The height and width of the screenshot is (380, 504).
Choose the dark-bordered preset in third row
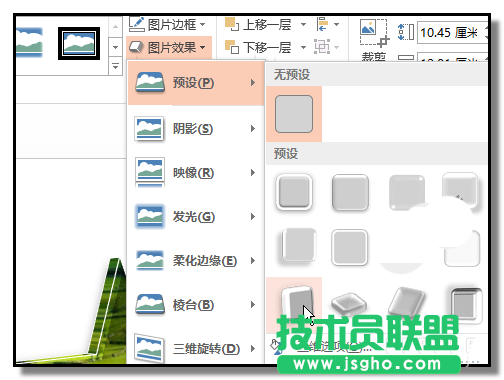(466, 305)
